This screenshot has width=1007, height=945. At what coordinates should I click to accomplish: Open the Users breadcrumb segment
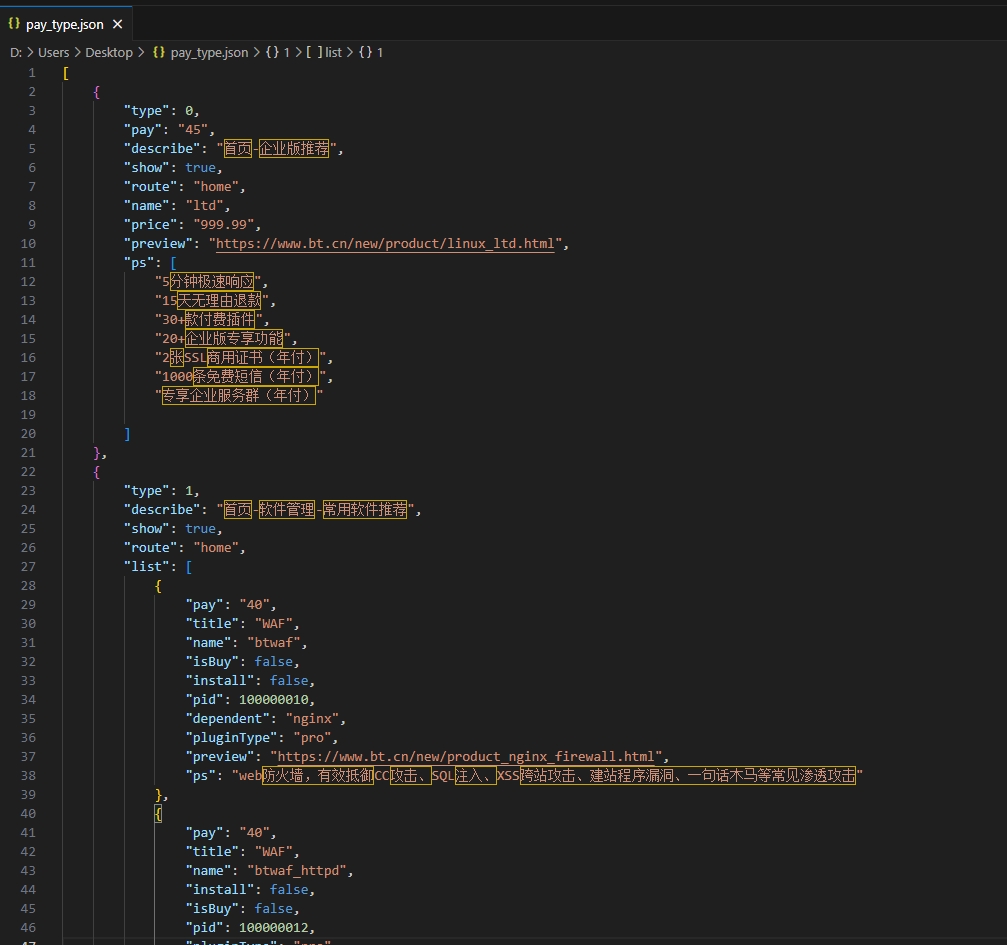pos(53,52)
